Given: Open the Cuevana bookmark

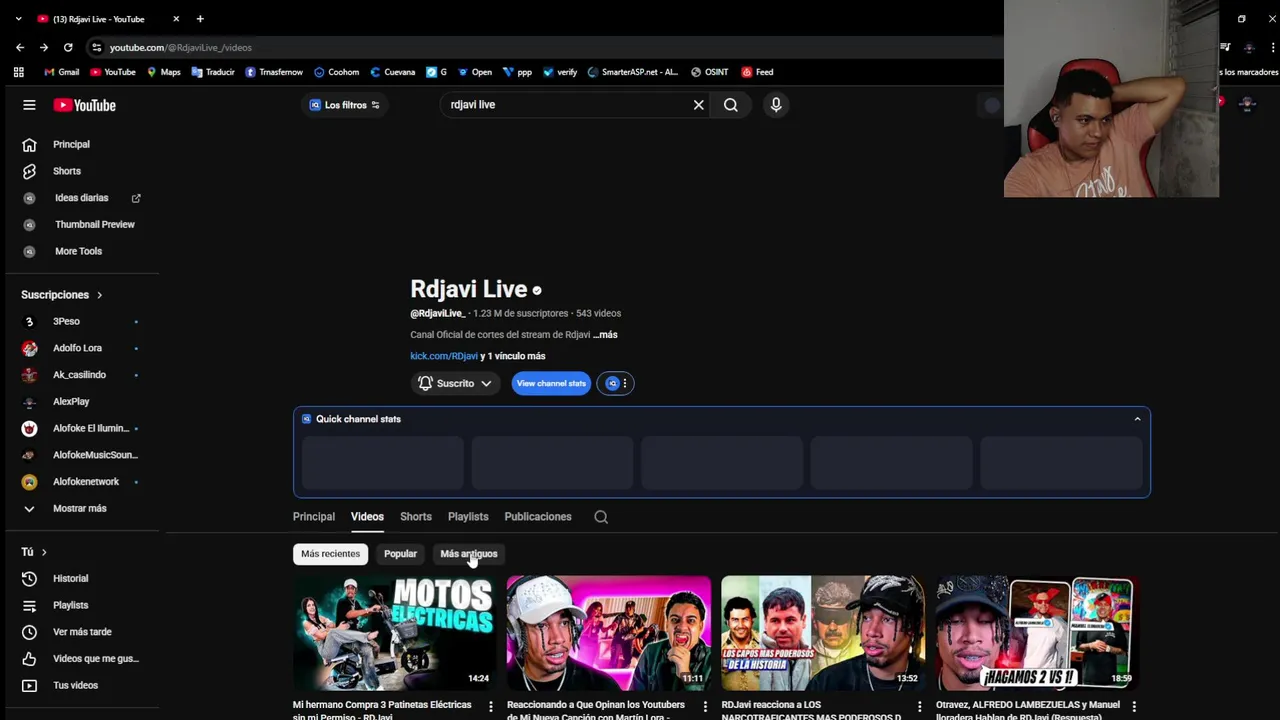Looking at the screenshot, I should click(x=392, y=72).
